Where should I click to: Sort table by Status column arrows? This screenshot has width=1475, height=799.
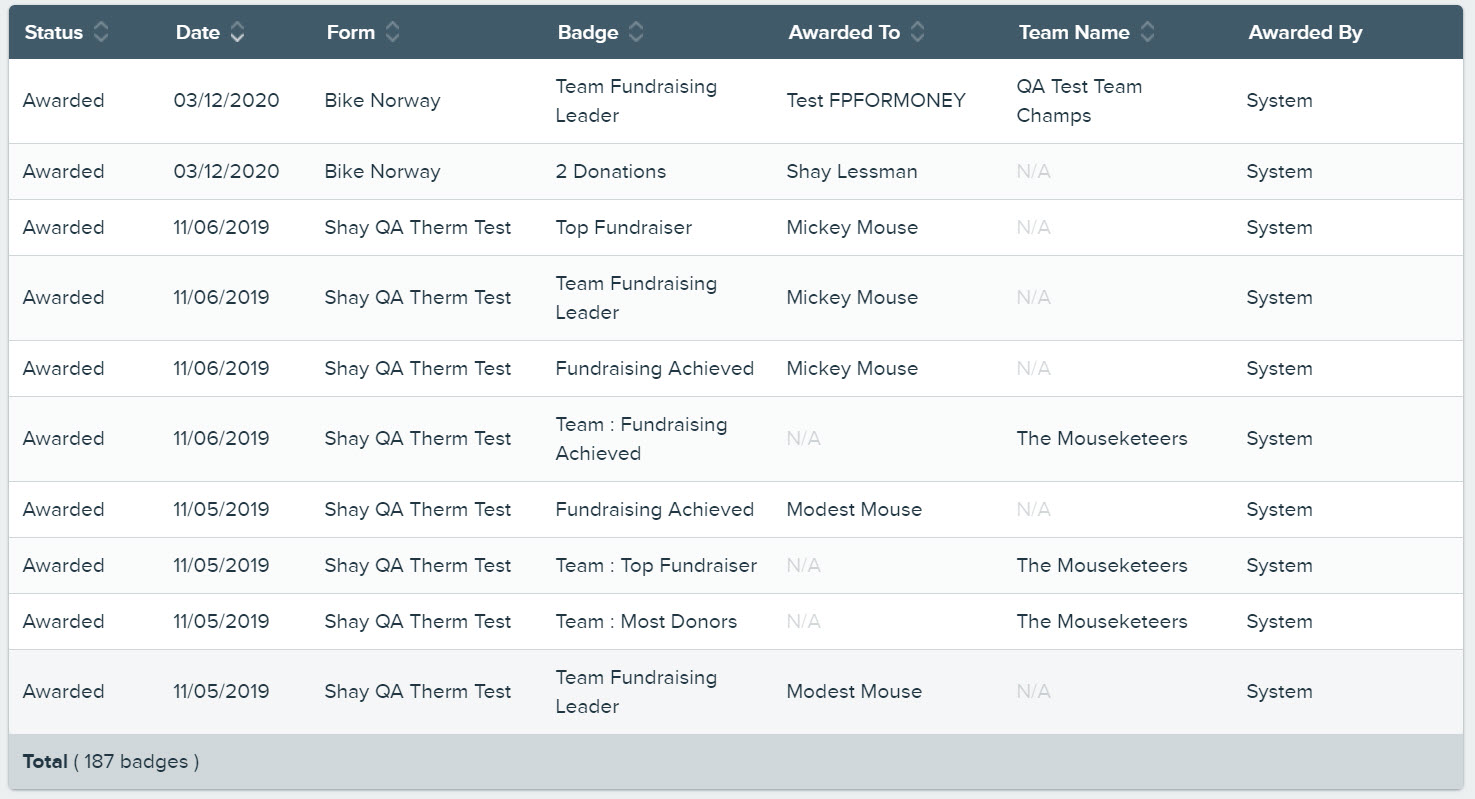point(100,32)
